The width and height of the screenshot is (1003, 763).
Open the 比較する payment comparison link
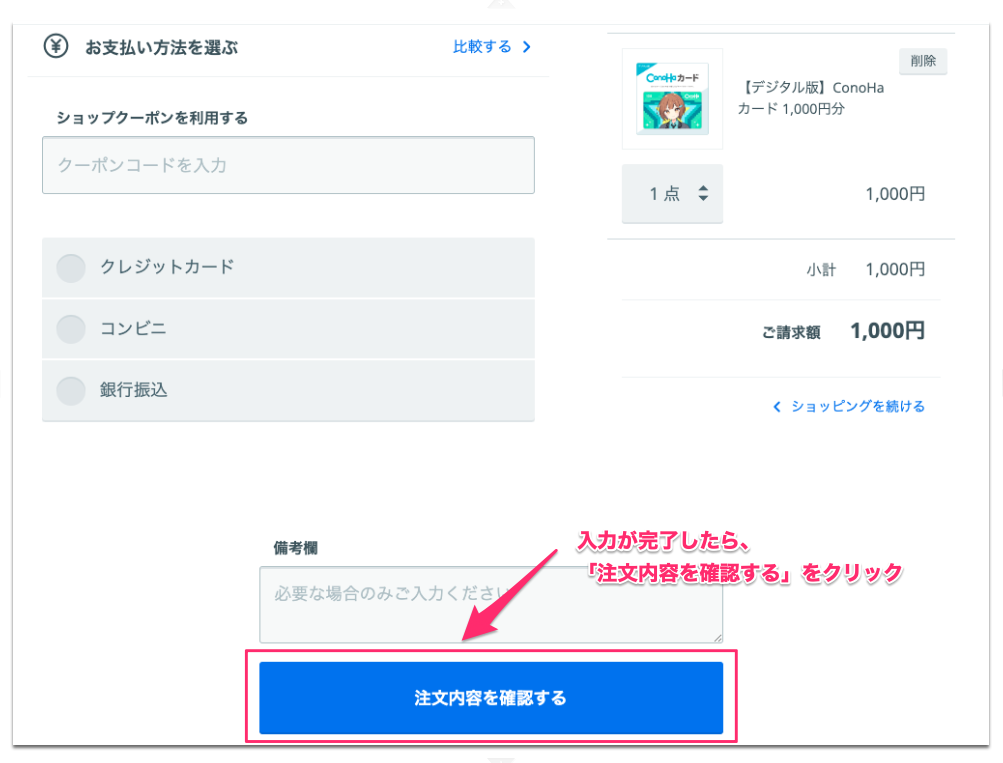point(481,47)
